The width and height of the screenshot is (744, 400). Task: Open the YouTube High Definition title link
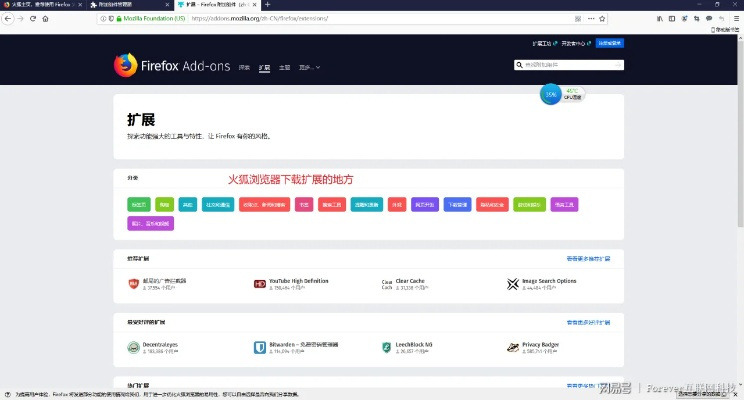298,281
